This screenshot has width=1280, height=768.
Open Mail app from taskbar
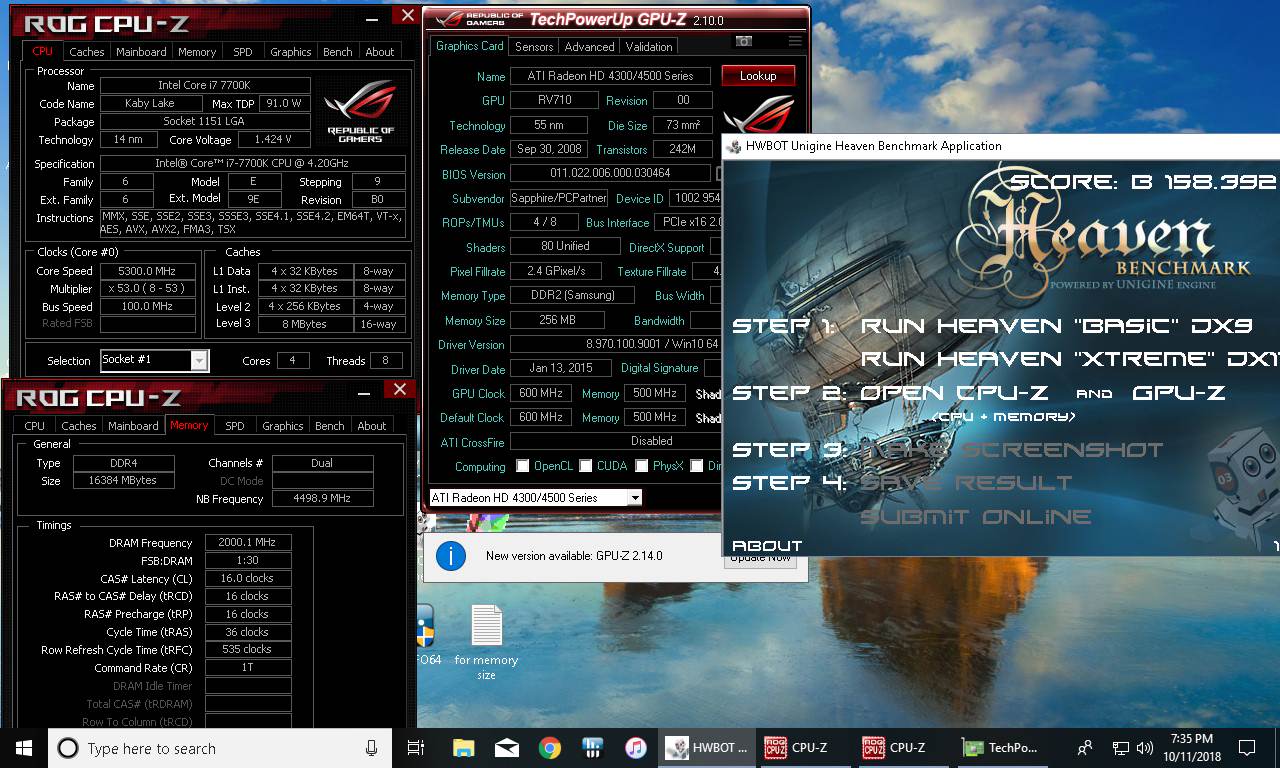point(506,748)
